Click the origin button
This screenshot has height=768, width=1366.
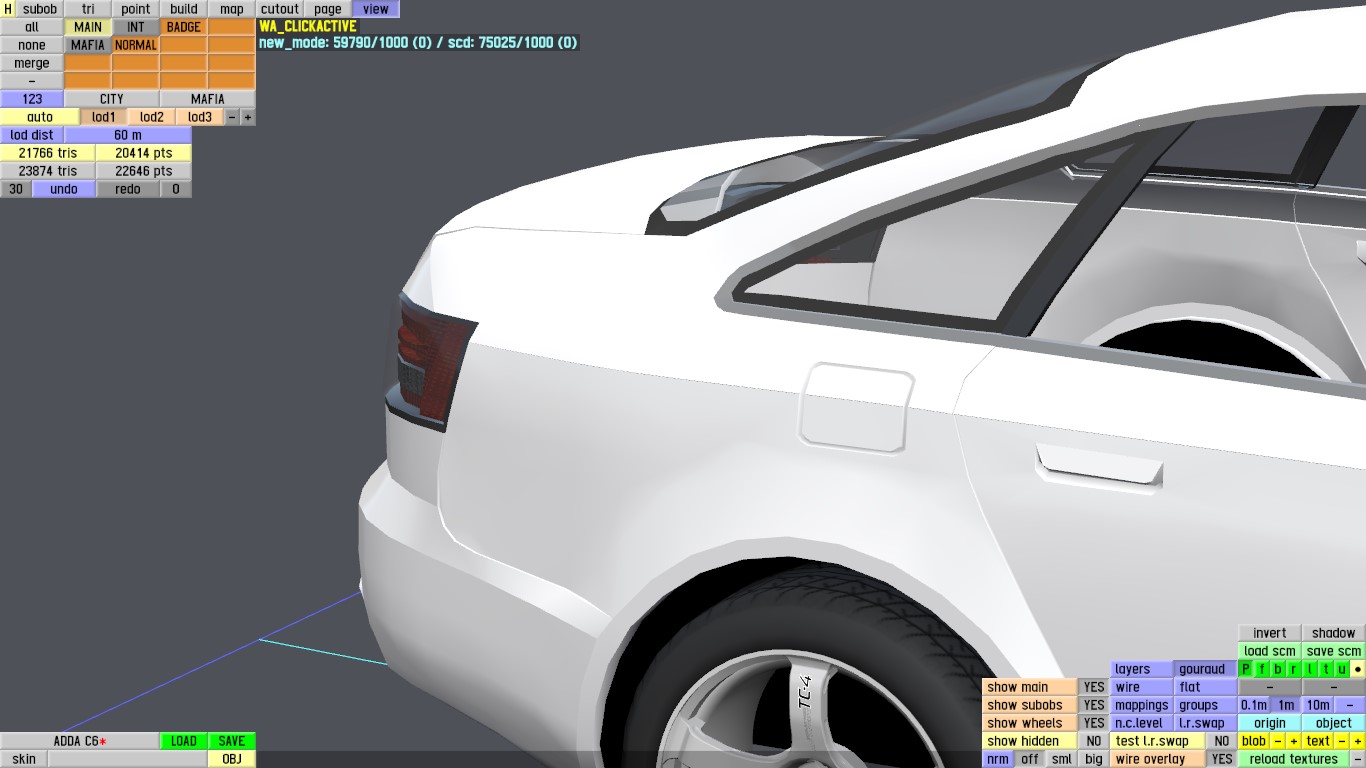[1270, 723]
